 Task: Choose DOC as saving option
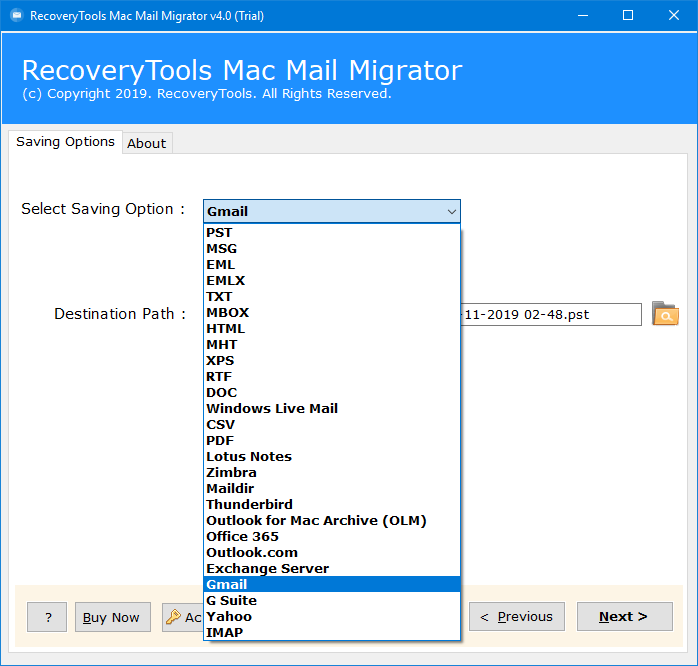(332, 393)
